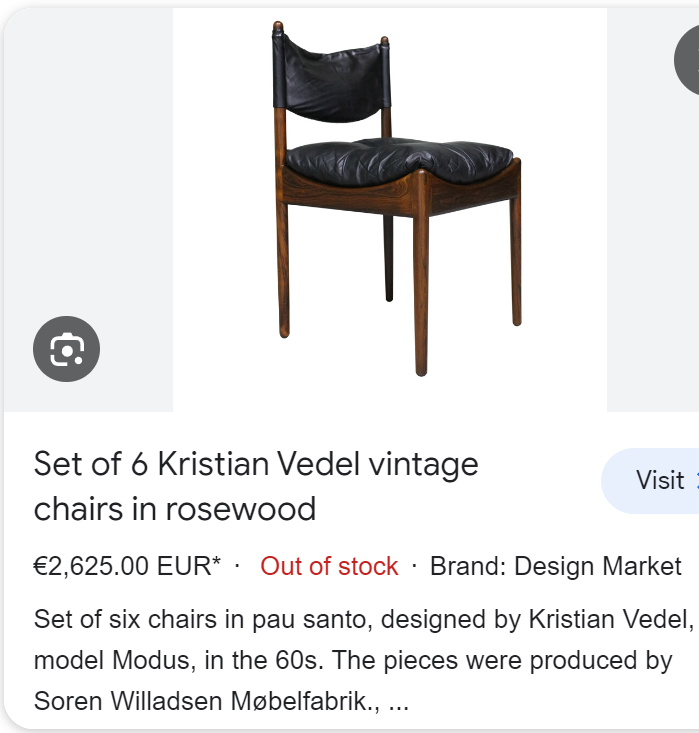Screen dimensions: 699x733
Task: Click the red 'Out of stock' label
Action: tap(329, 566)
